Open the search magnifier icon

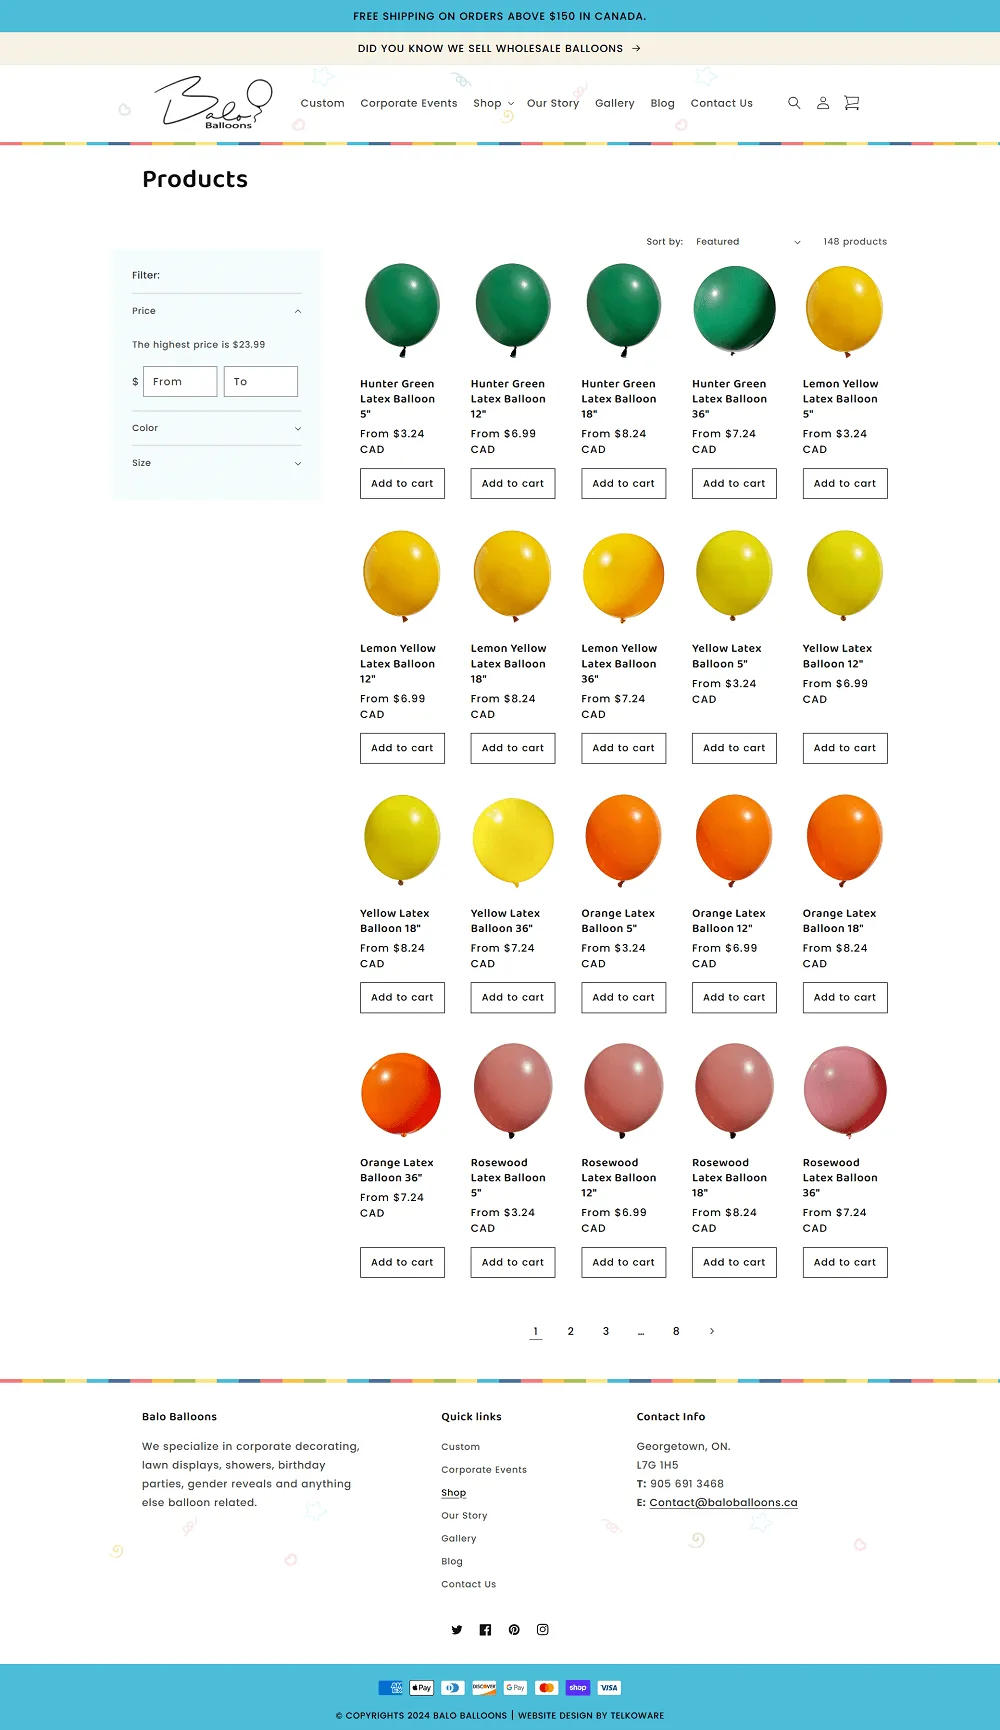(794, 103)
